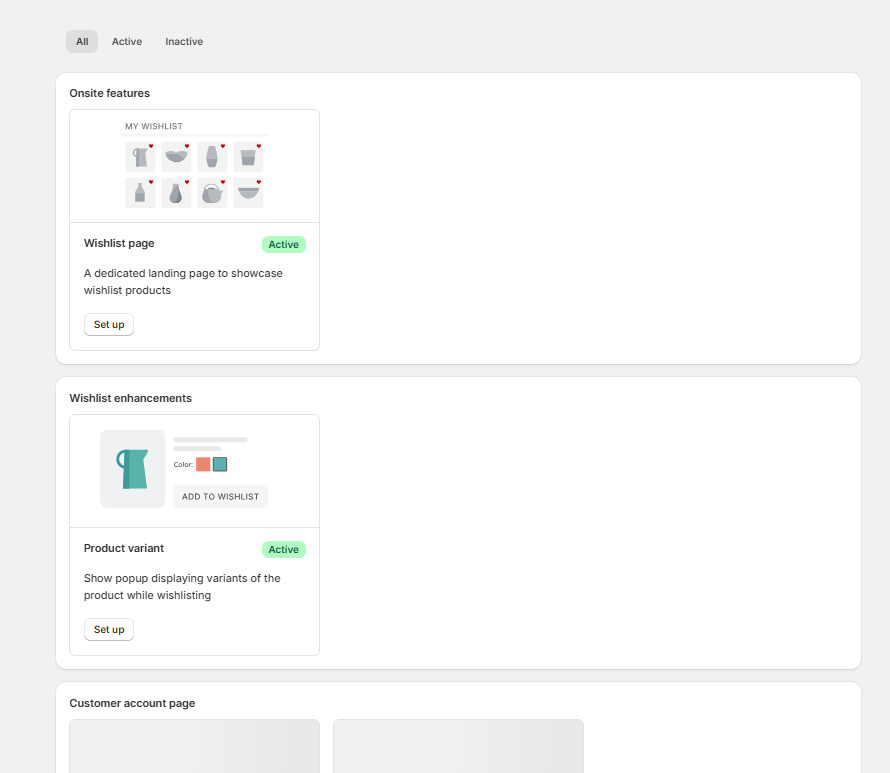Click Set up for Product variant

[x=109, y=629]
